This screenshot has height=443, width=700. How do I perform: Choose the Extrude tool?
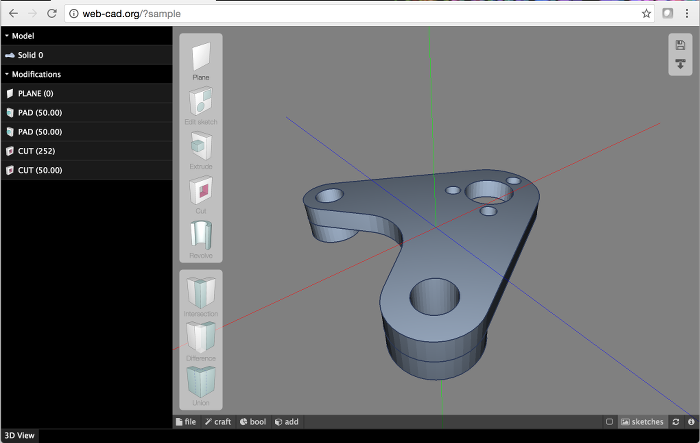(x=201, y=147)
